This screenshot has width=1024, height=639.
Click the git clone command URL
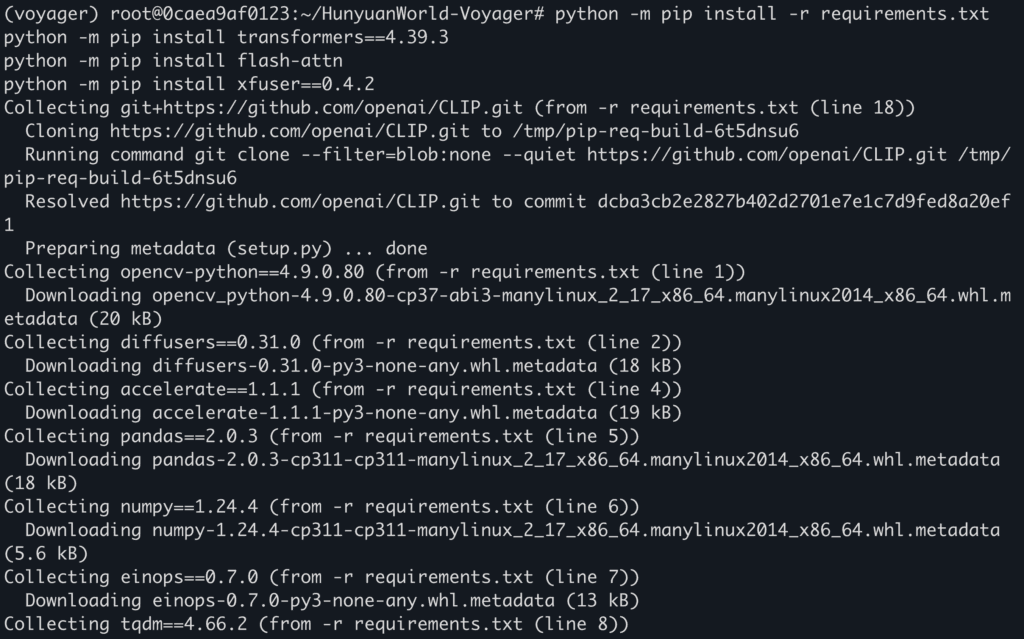pos(767,155)
